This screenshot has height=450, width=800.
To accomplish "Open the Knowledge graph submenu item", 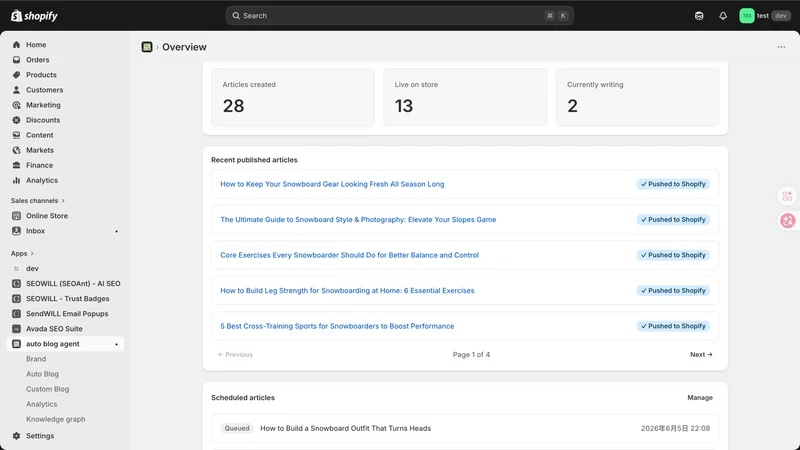I will click(56, 419).
